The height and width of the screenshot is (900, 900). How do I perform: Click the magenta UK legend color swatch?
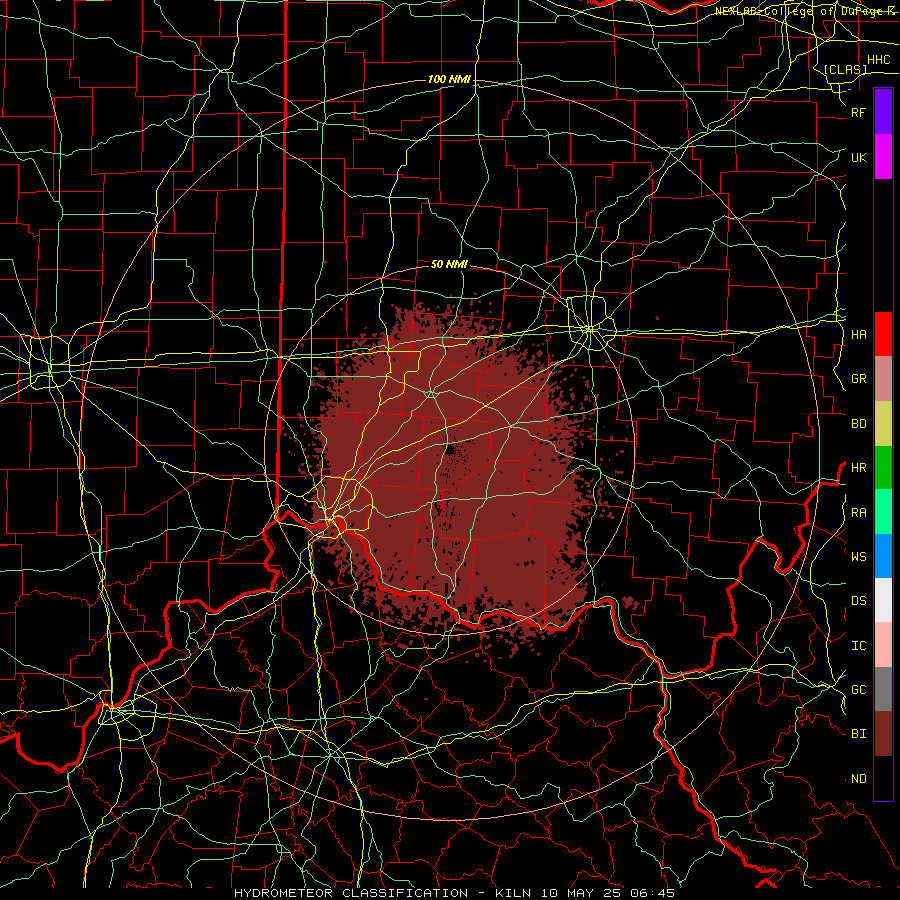point(883,157)
